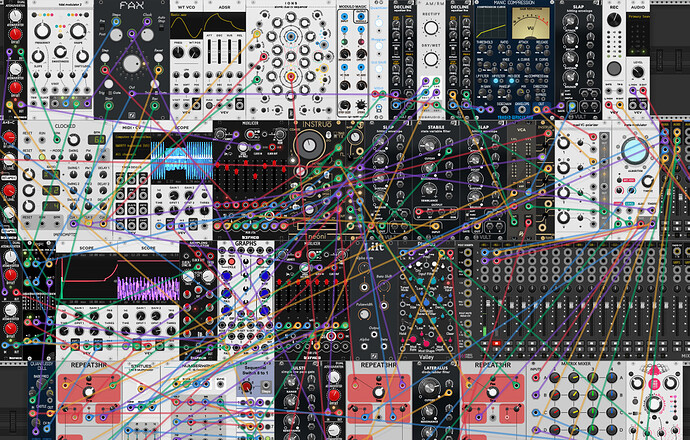
Task: Turn the big blue Algorithm knob
Action: coord(635,150)
